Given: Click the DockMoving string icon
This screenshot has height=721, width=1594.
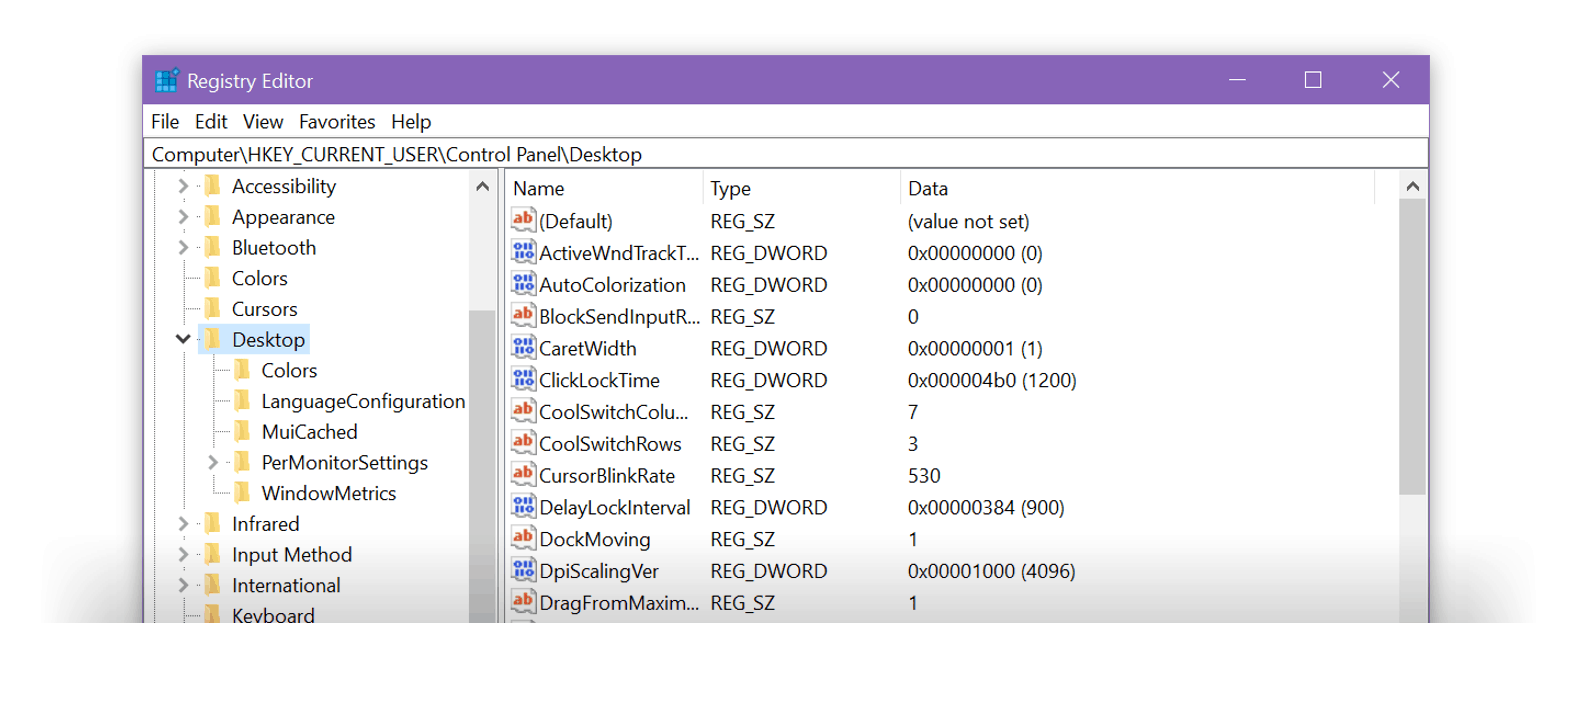Looking at the screenshot, I should [x=523, y=538].
